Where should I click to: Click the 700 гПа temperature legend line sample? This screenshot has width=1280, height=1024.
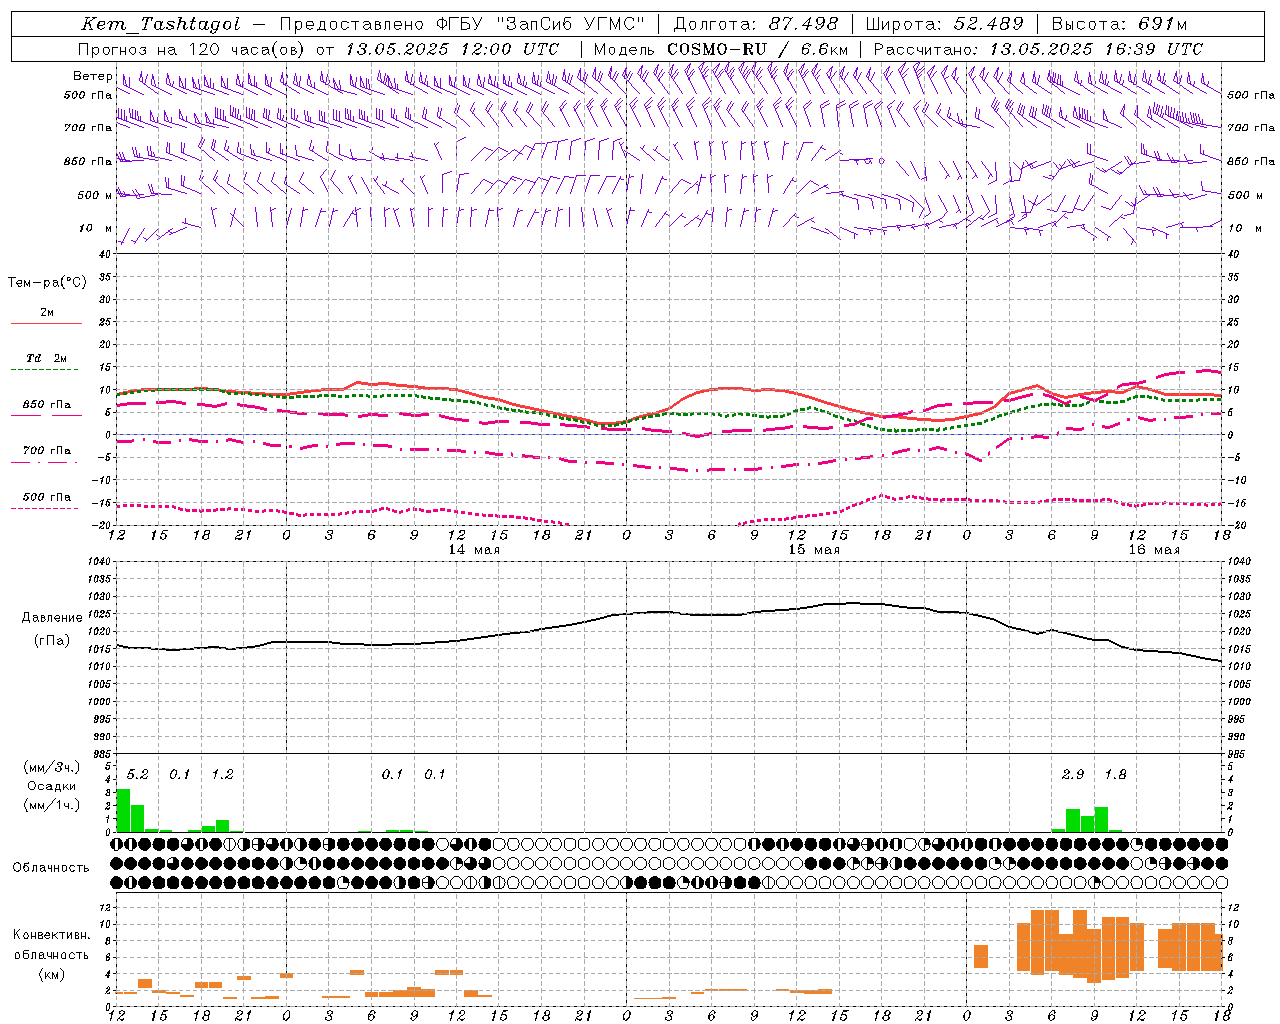point(45,463)
